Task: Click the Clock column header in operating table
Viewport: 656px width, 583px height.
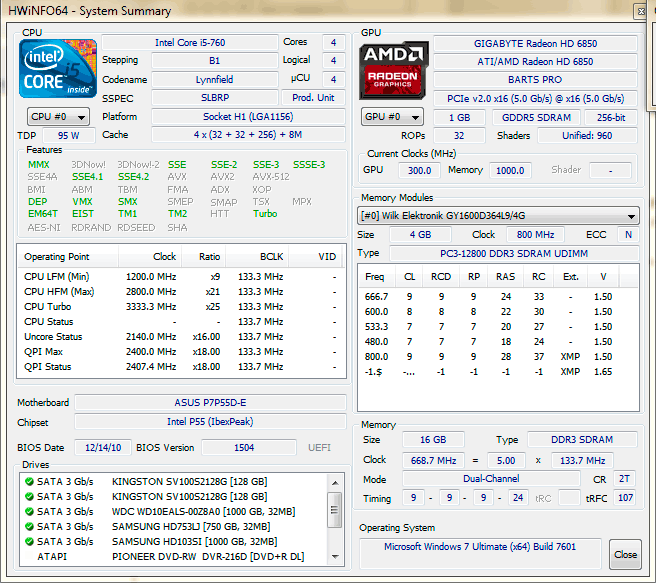Action: [x=150, y=257]
